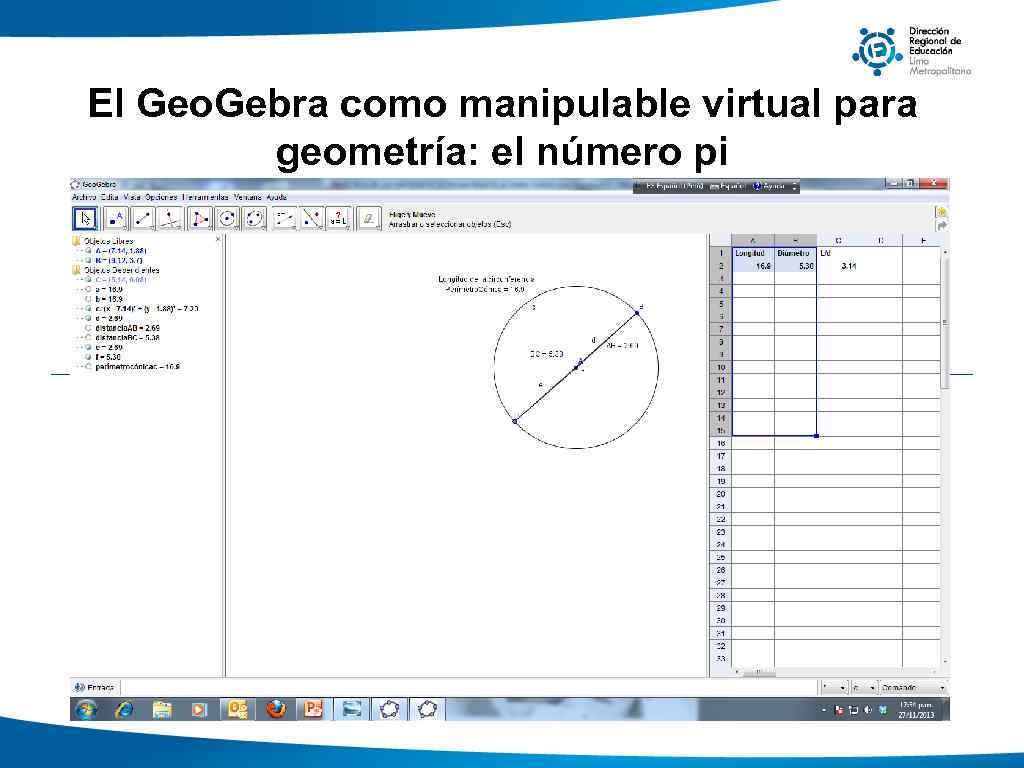1024x768 pixels.
Task: Click the Entrada help icon
Action: [x=79, y=688]
